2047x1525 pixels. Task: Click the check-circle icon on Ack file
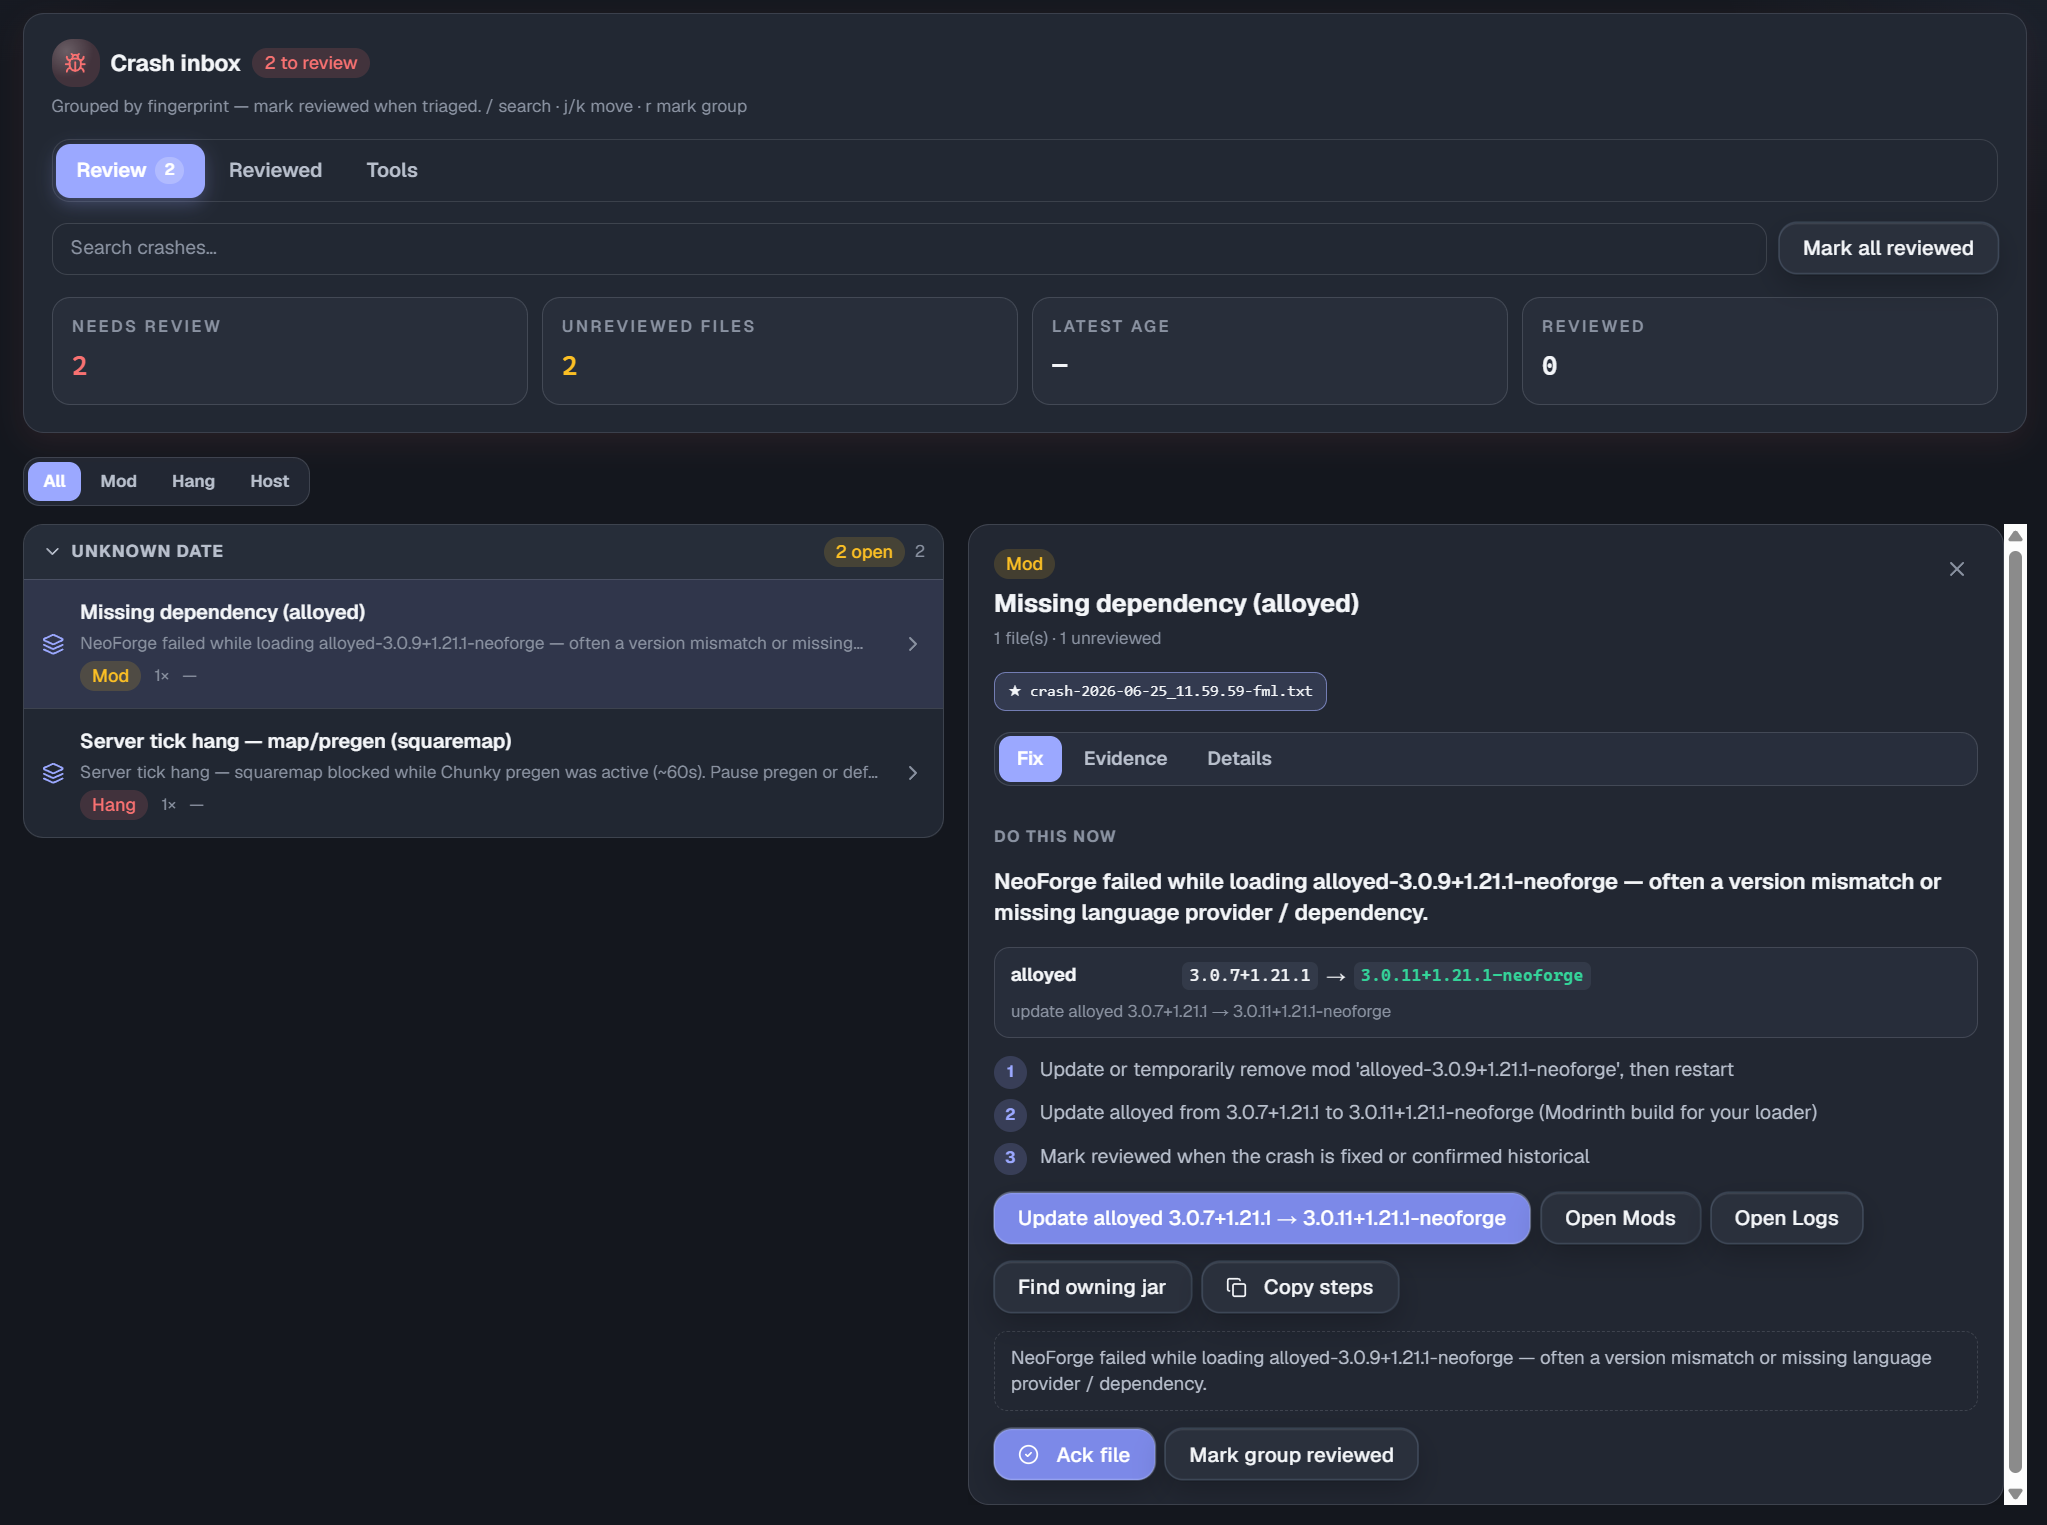[x=1028, y=1455]
